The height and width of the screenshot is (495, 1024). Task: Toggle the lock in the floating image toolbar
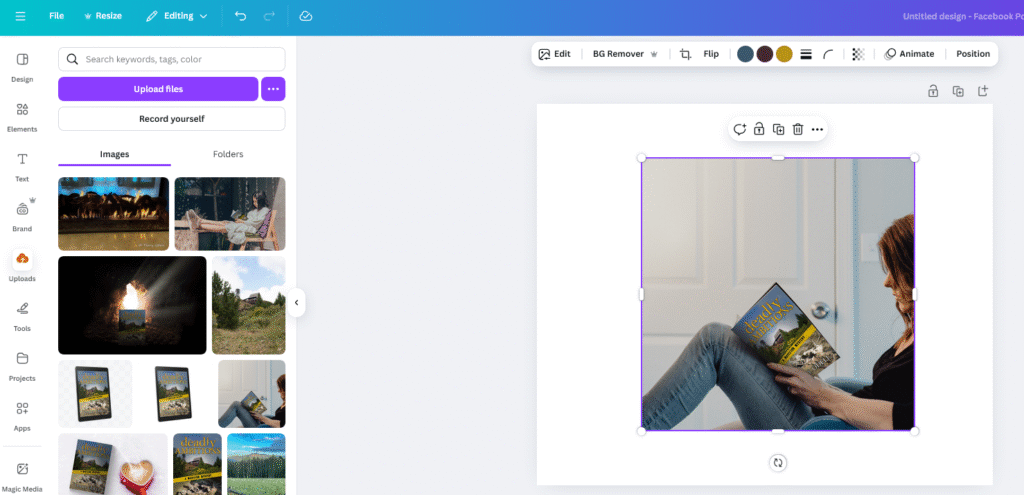759,129
